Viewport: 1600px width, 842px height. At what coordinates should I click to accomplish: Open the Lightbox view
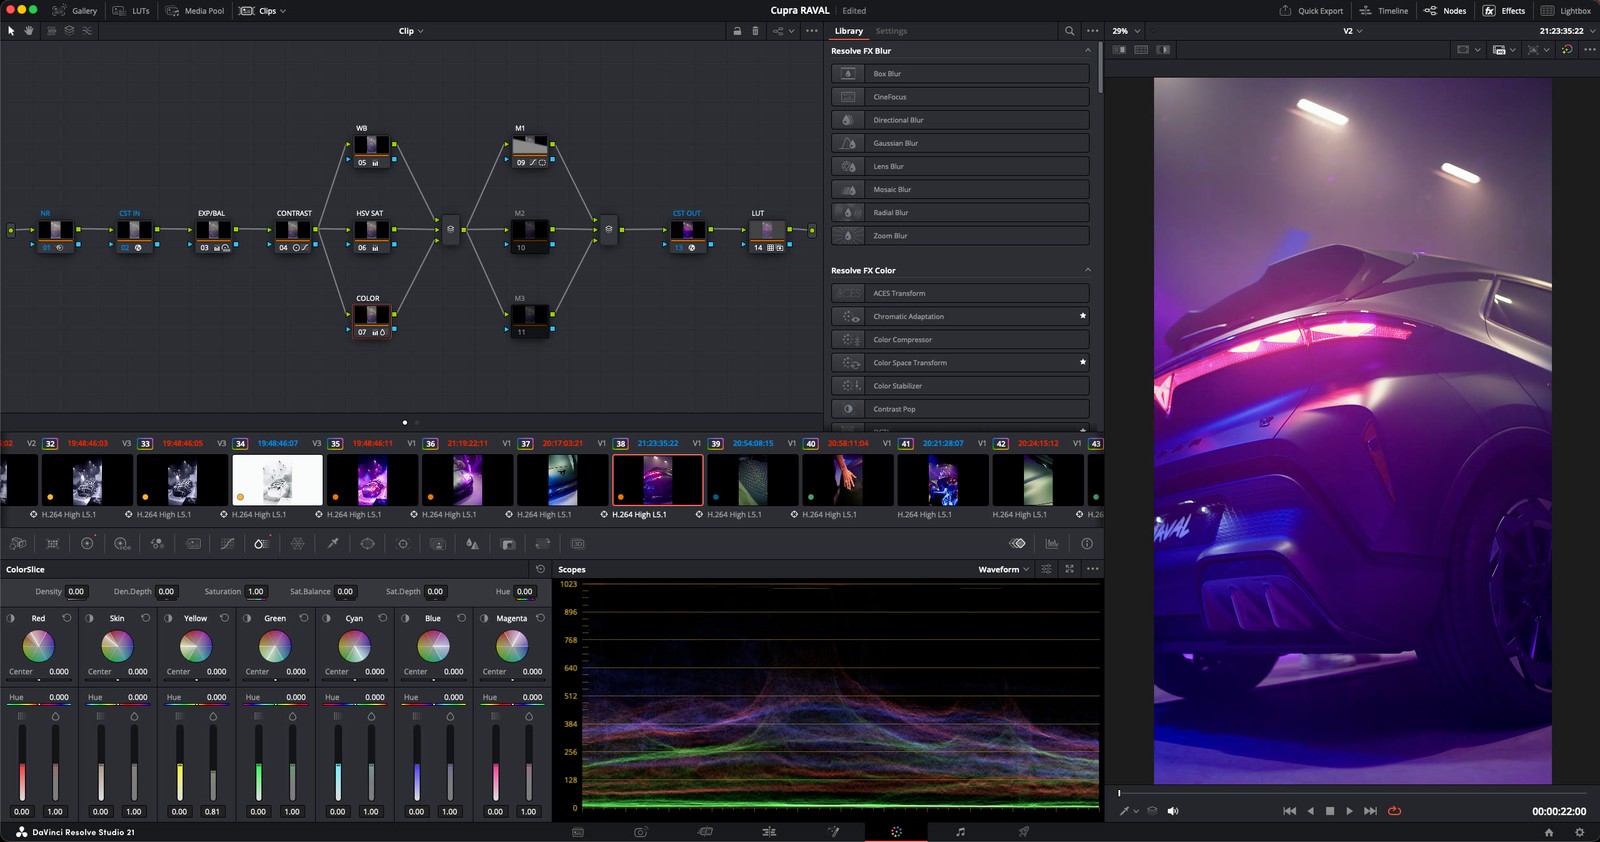1566,11
